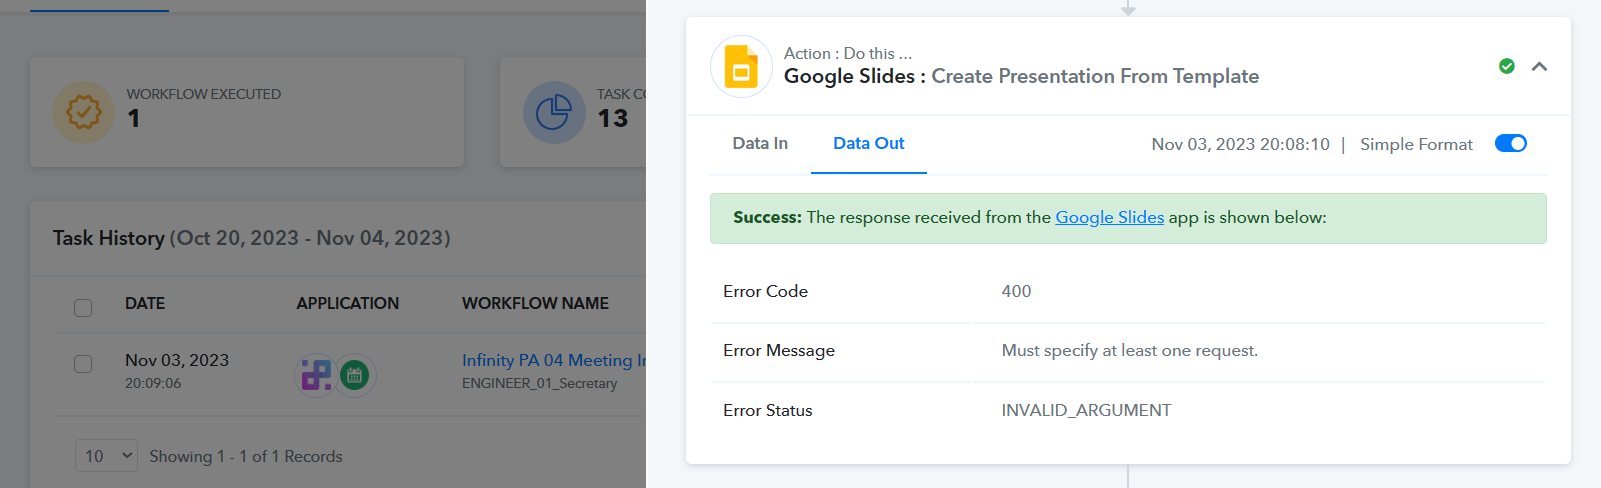The image size is (1601, 488).
Task: Click the Google Slides app icon
Action: pyautogui.click(x=741, y=66)
